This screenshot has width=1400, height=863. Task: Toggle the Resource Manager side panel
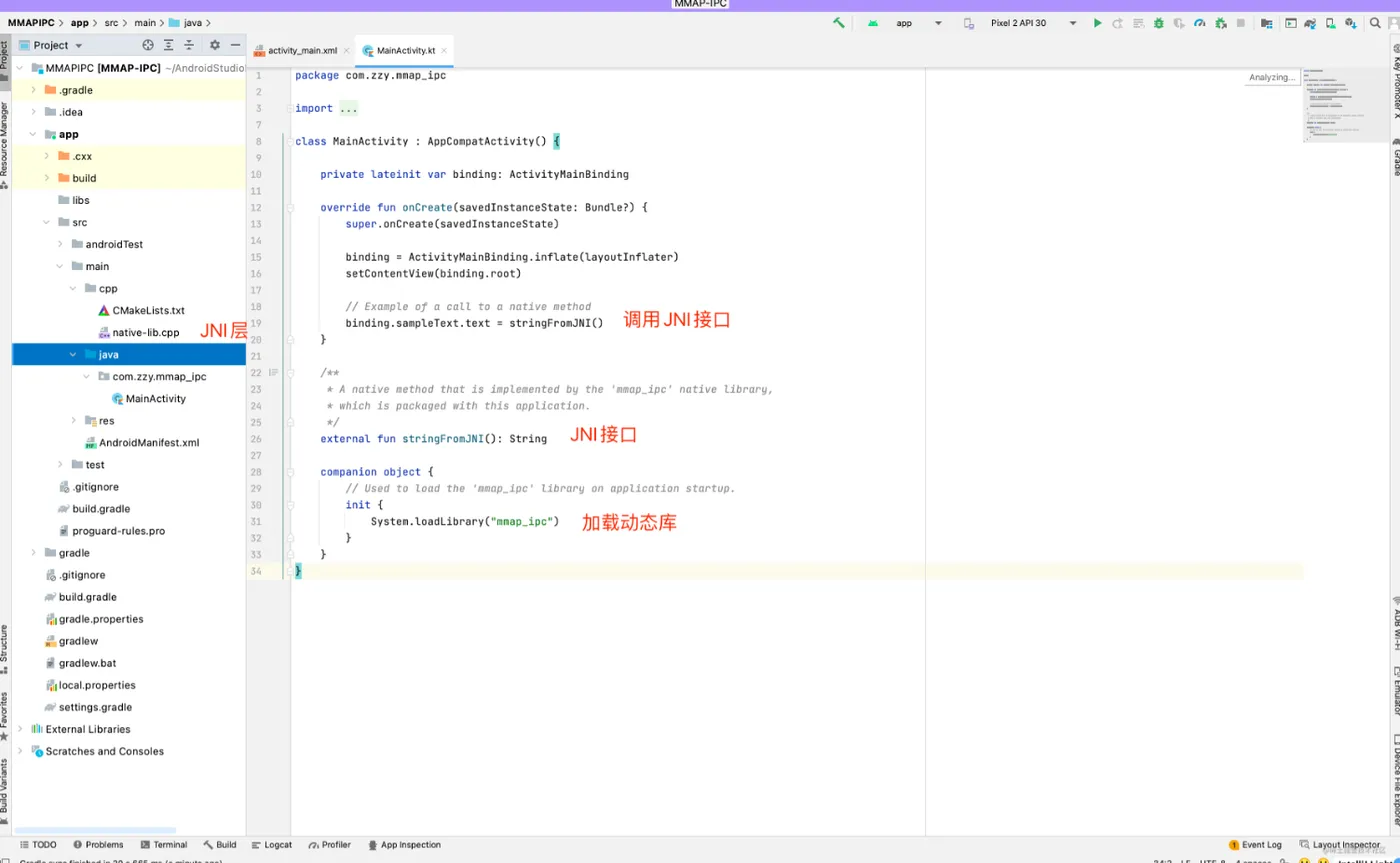point(5,145)
